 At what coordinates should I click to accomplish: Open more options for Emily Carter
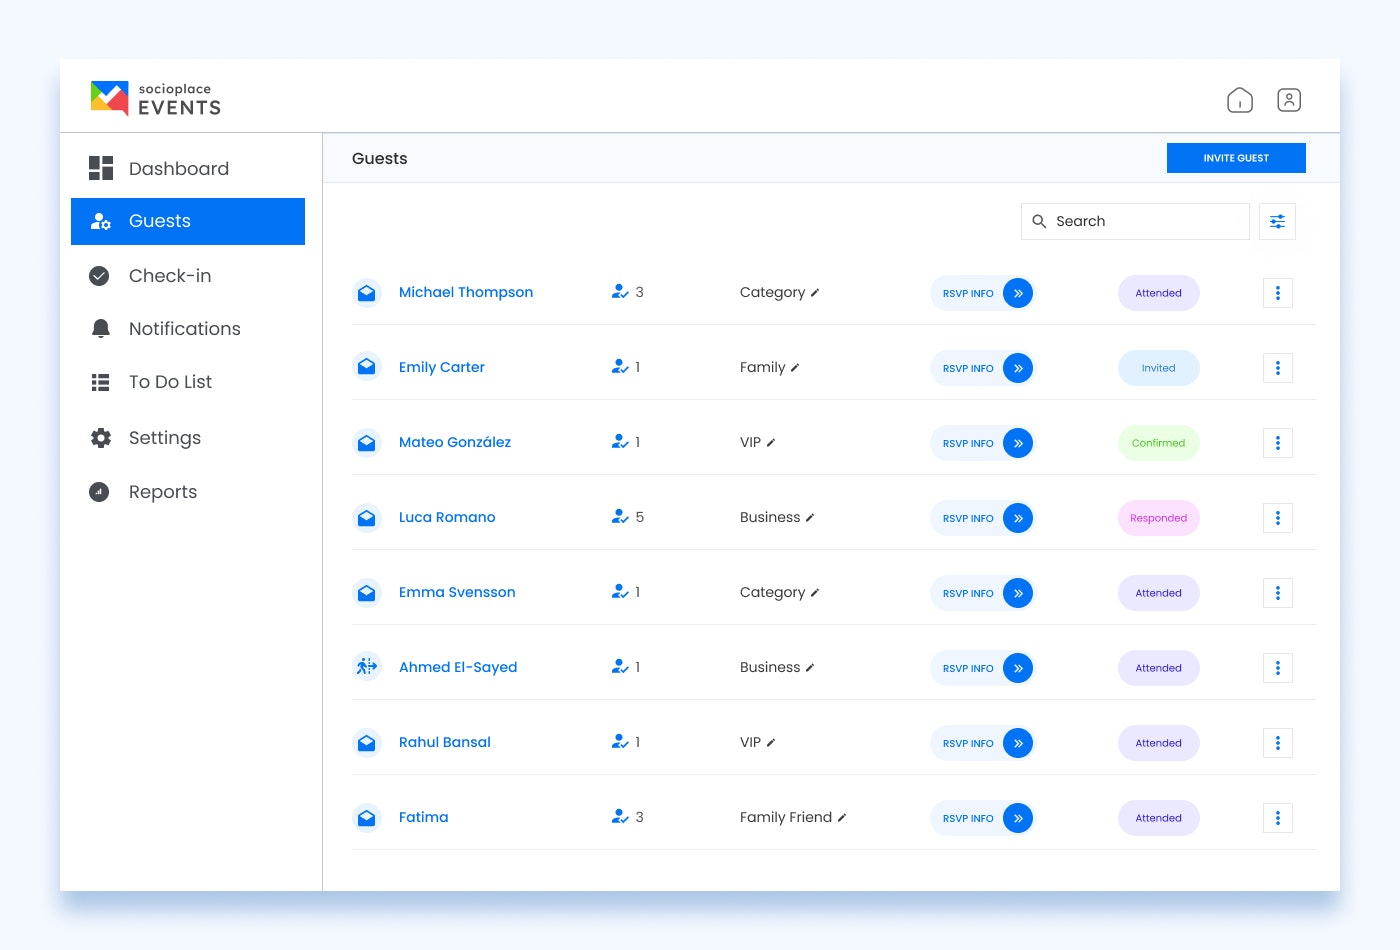pos(1278,368)
